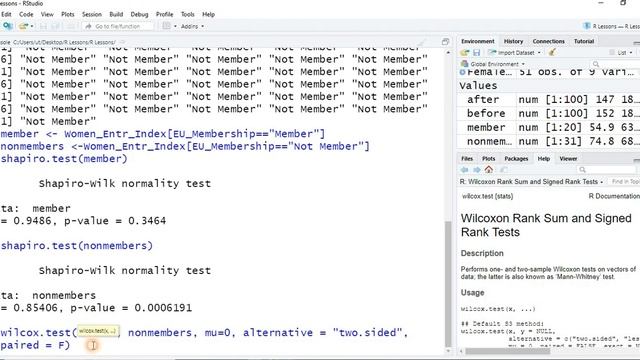Expand the Female data frame blue arrow icon
The image size is (640, 360).
[462, 72]
